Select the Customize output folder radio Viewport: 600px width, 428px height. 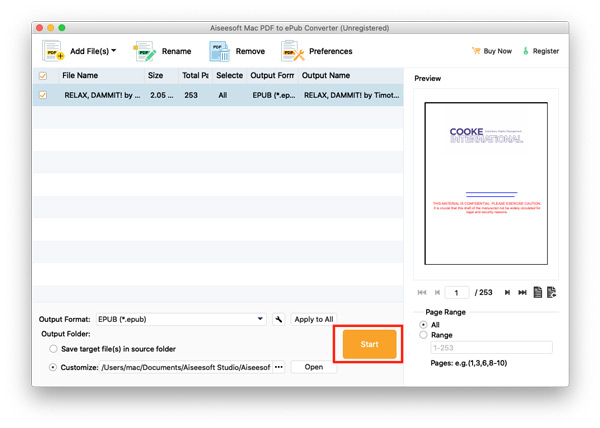click(53, 367)
